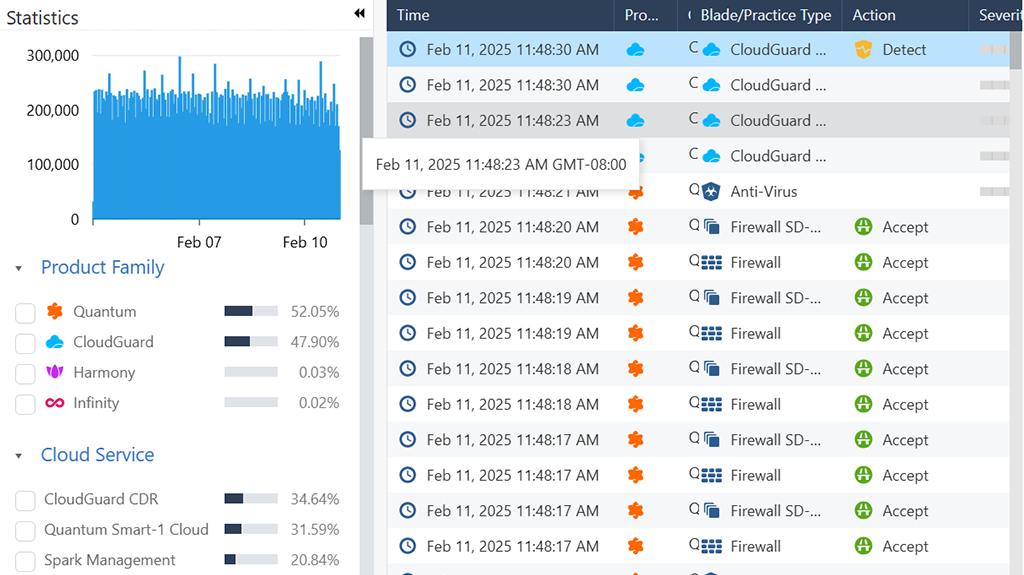Click Feb 10 label on chart axis

(305, 242)
